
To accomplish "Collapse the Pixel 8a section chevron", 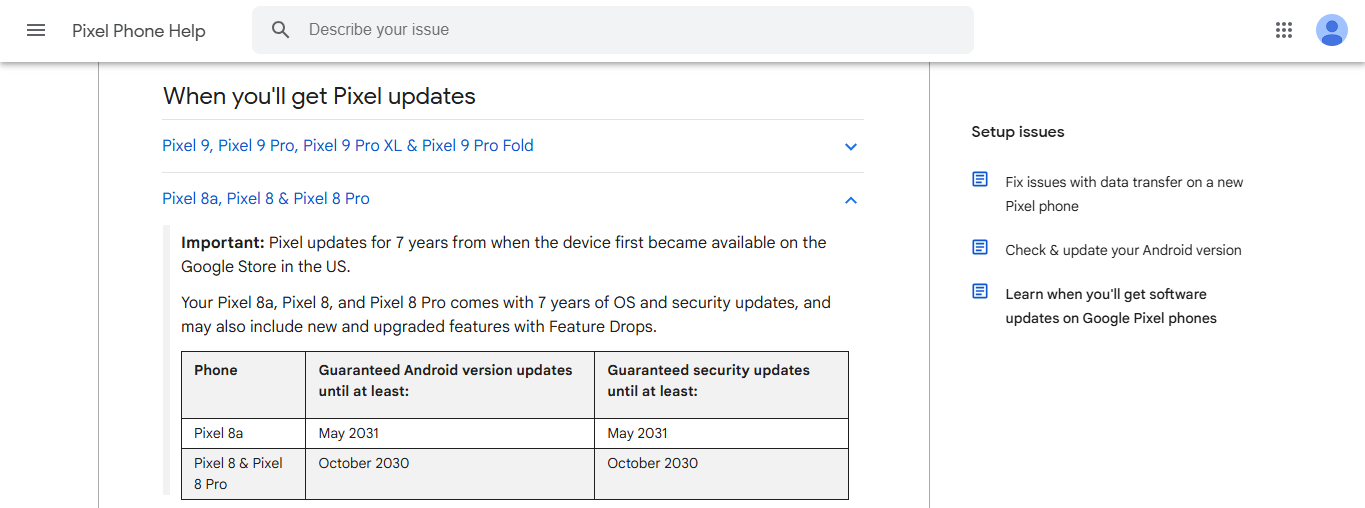I will point(851,200).
